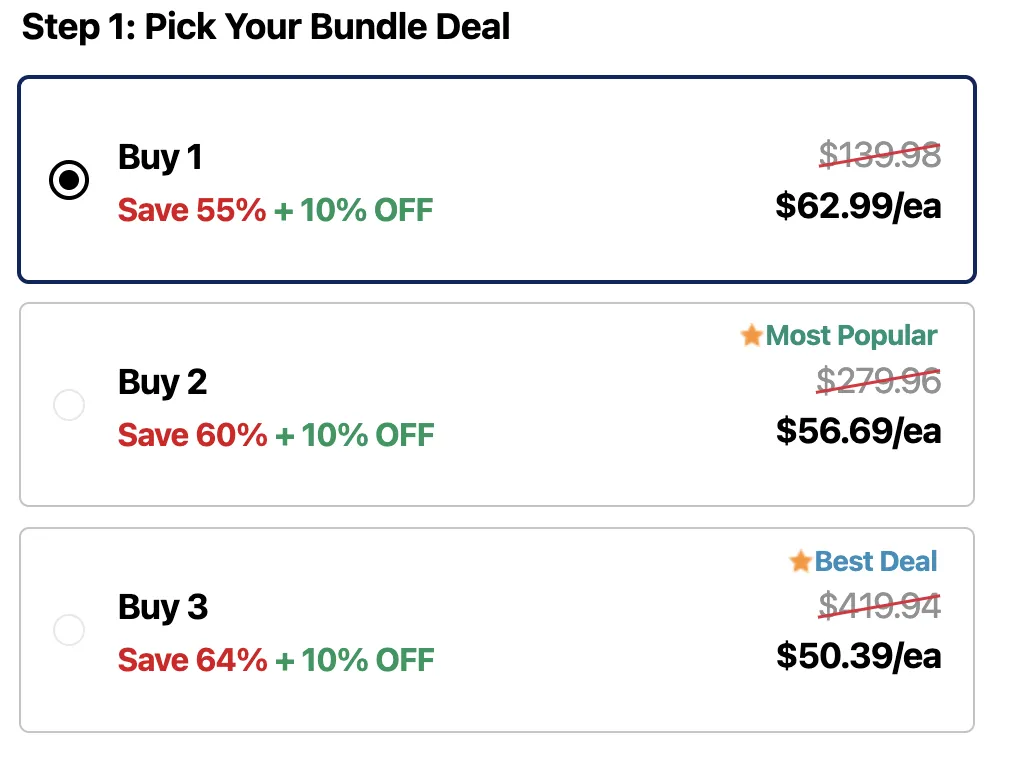This screenshot has width=1022, height=763.
Task: Click the Buy 2 label
Action: pyautogui.click(x=162, y=382)
